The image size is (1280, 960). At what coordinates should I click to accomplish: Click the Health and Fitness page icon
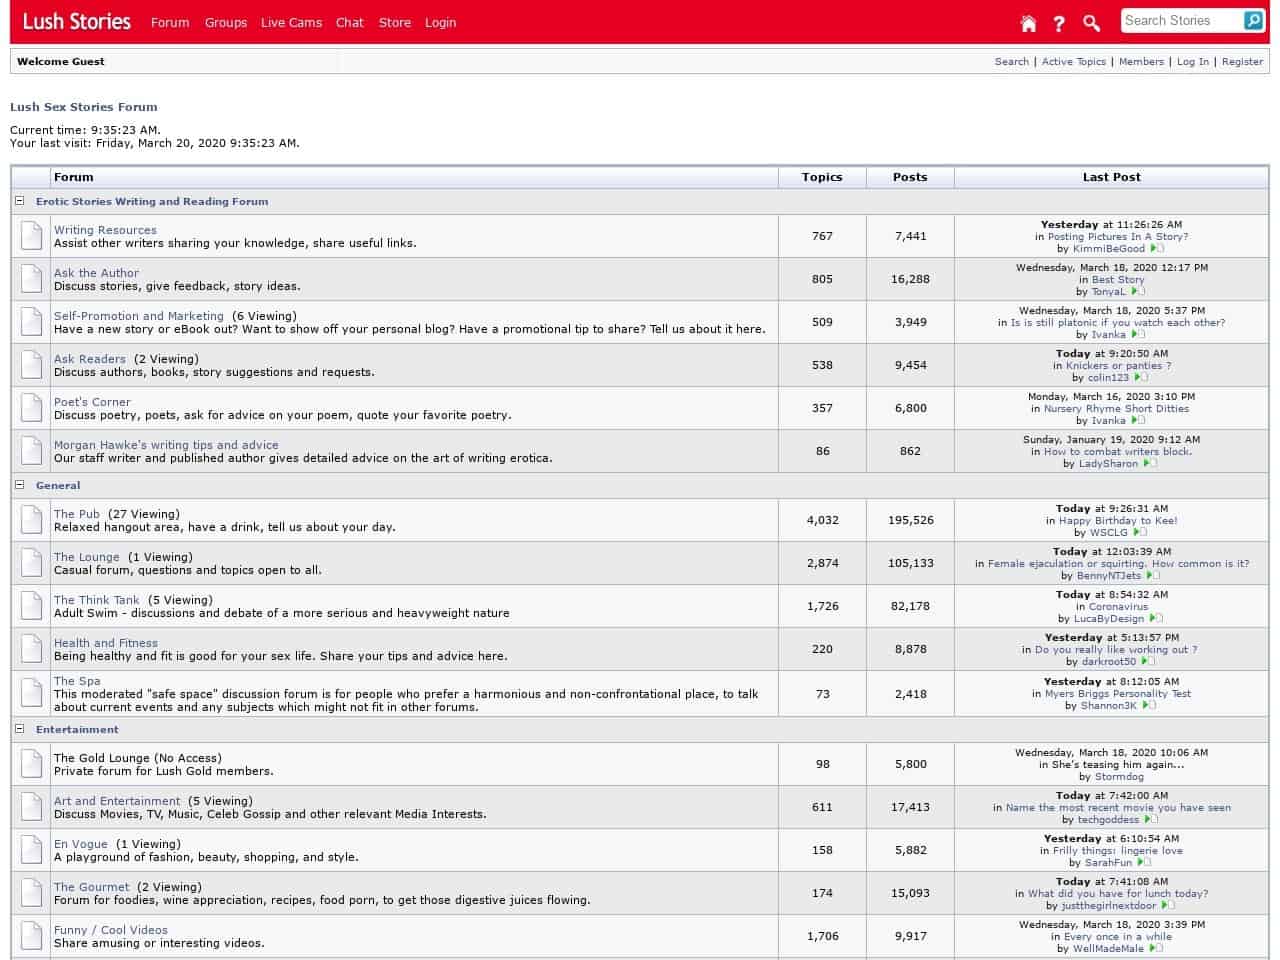(31, 649)
